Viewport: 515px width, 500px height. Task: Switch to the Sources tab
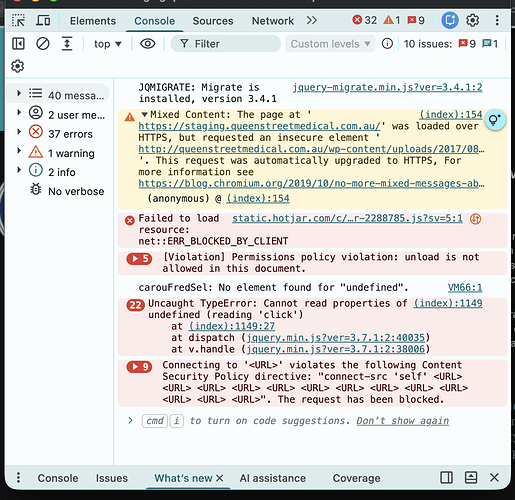(x=213, y=21)
